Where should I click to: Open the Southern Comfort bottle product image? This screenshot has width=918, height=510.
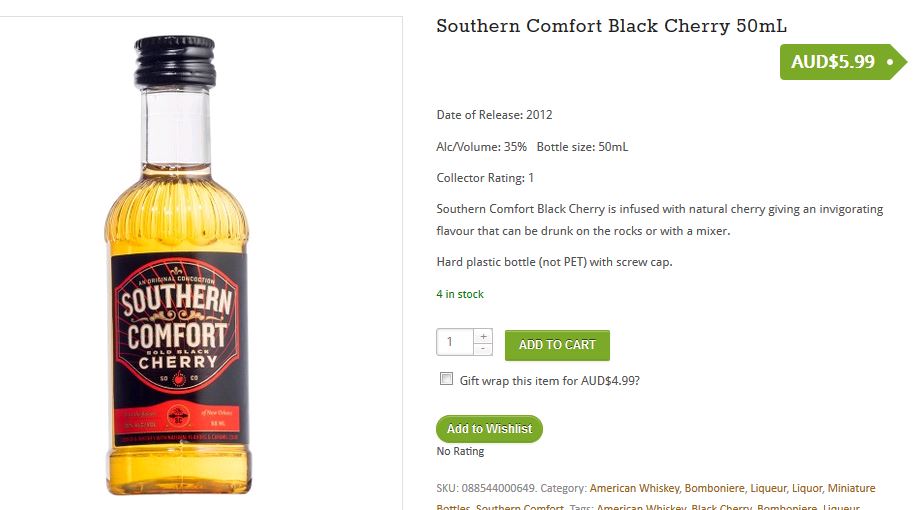178,265
